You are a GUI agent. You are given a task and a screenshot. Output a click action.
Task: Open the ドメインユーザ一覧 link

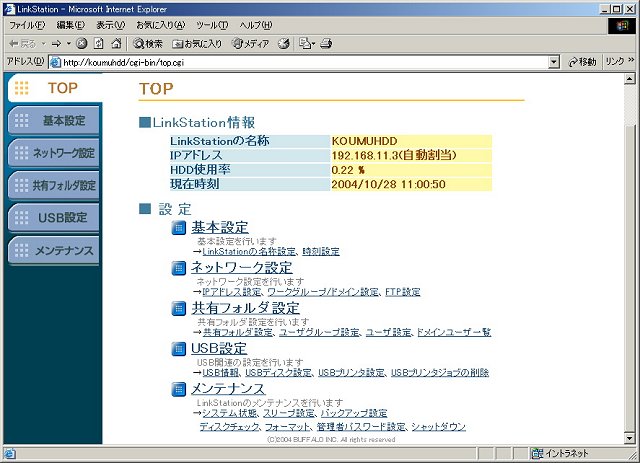click(x=454, y=332)
